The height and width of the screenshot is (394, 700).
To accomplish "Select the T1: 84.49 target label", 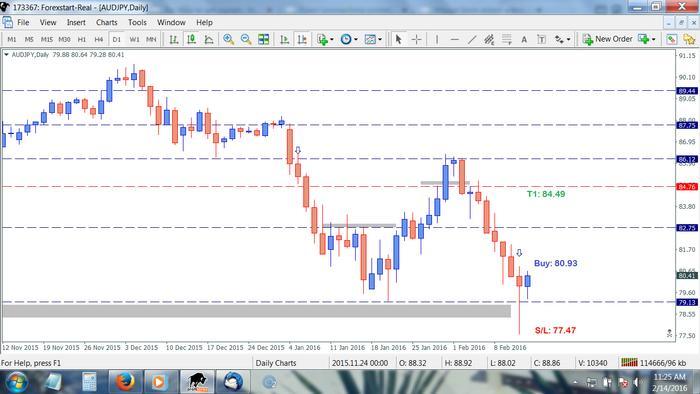I will [x=546, y=194].
